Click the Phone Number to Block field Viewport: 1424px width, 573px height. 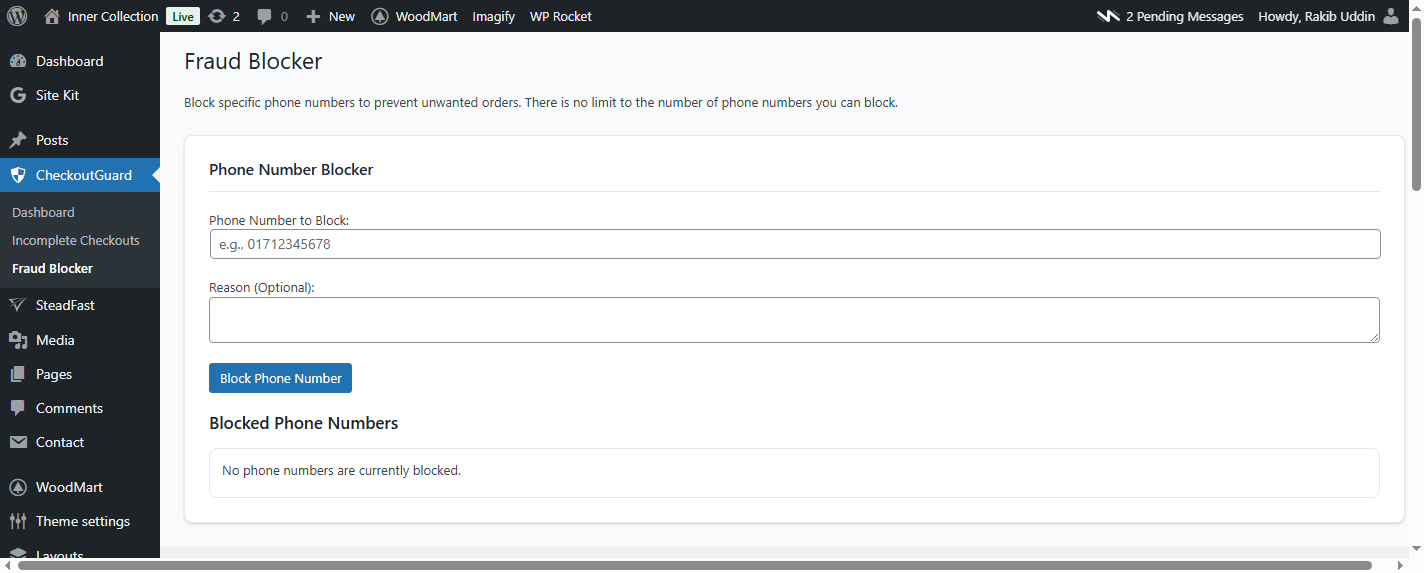click(794, 244)
